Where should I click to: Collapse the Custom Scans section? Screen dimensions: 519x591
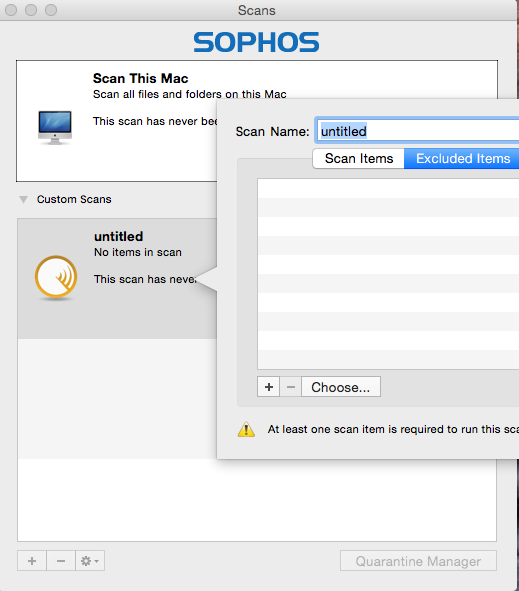(23, 199)
